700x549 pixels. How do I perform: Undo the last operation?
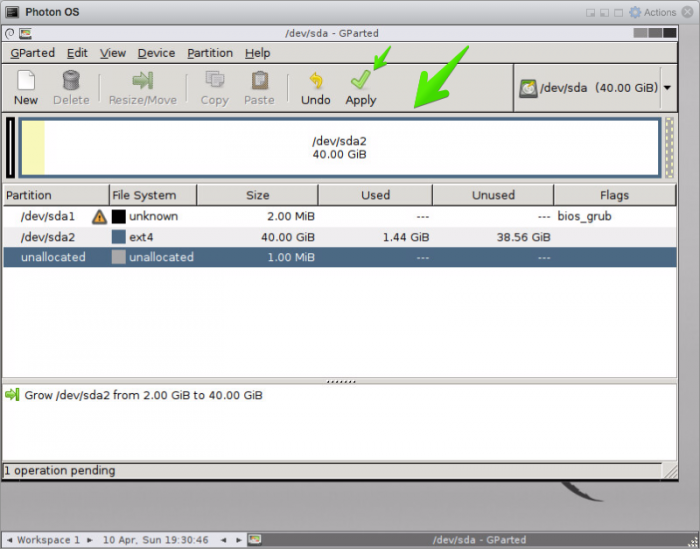316,88
